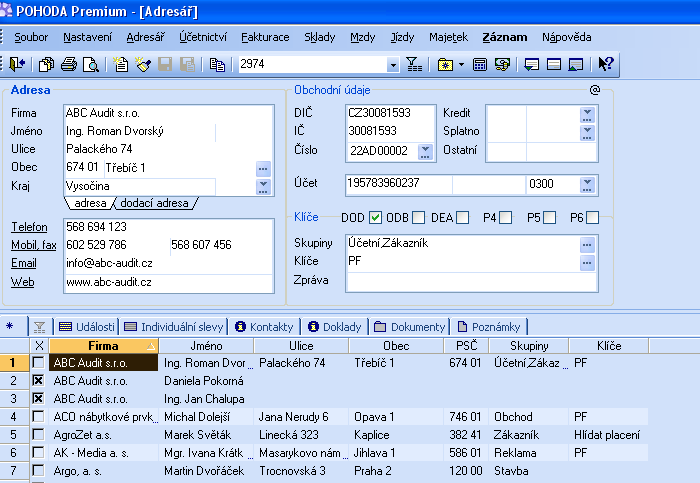Switch to the dodací adresa tab
700x483 pixels.
154,203
